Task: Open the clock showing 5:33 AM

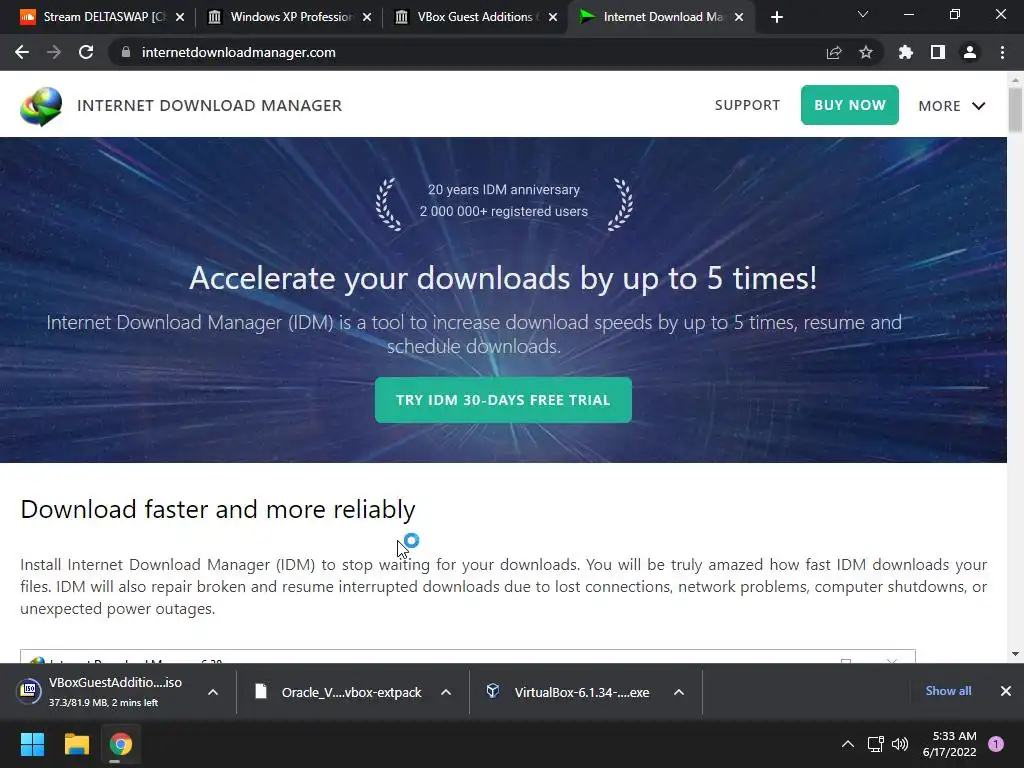Action: [950, 744]
